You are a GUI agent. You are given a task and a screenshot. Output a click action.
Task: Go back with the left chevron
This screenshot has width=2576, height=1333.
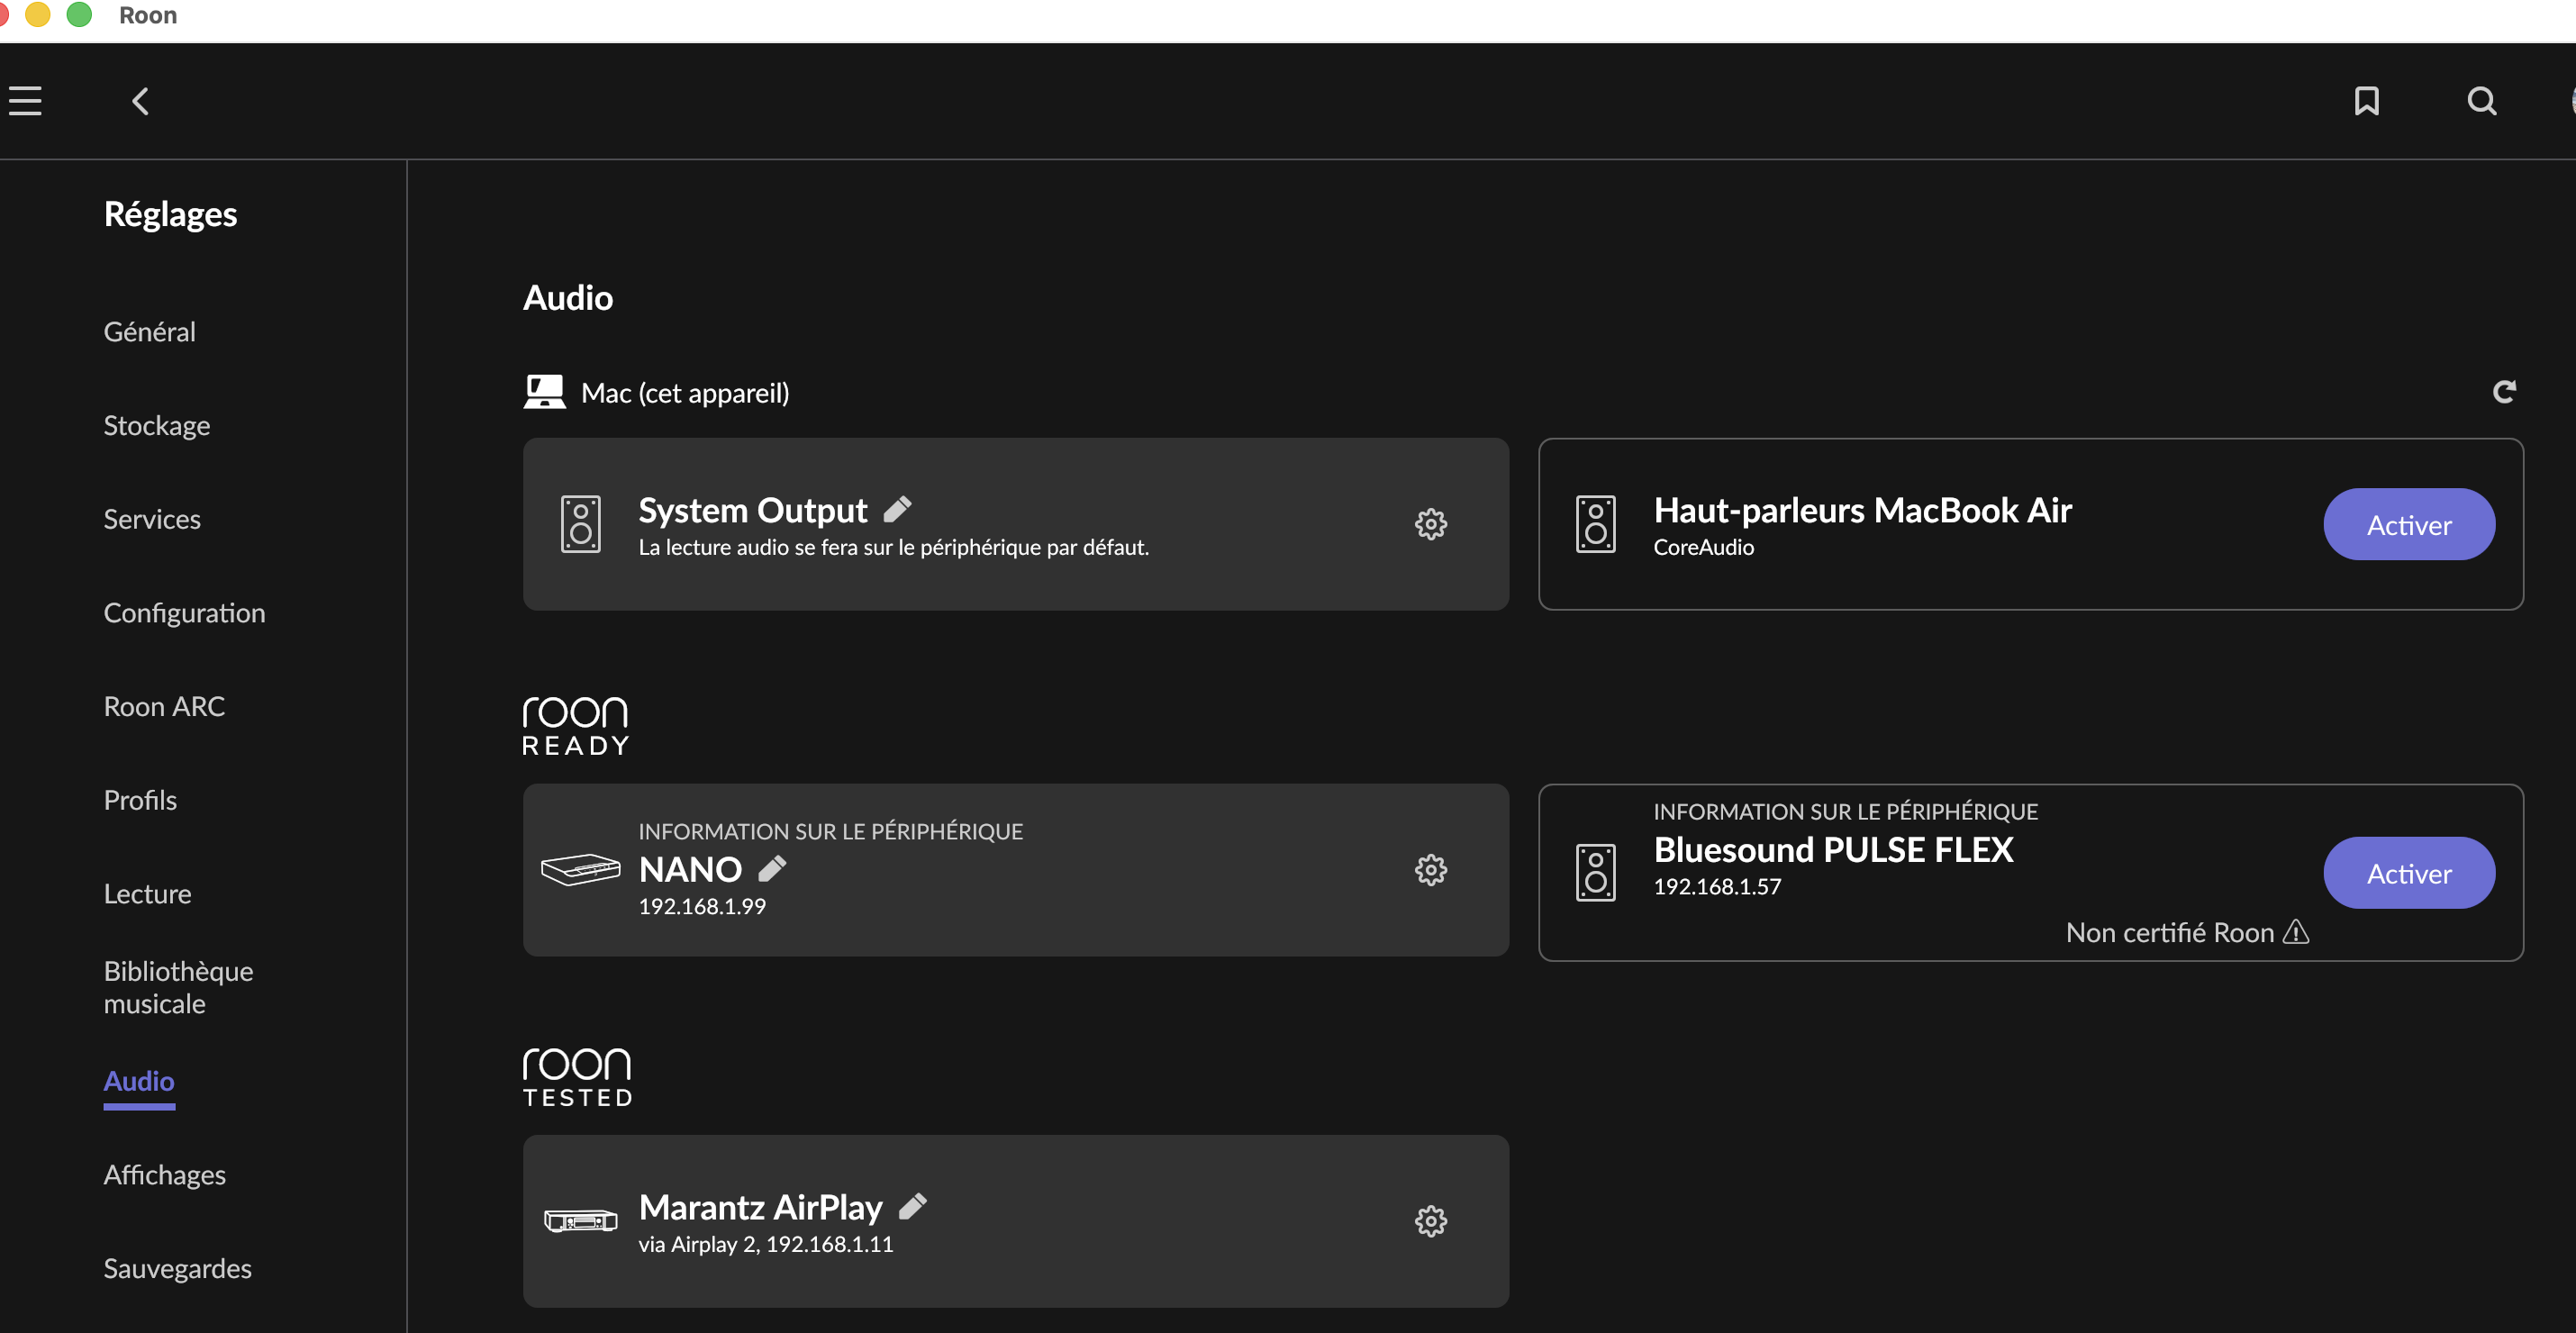pos(141,101)
